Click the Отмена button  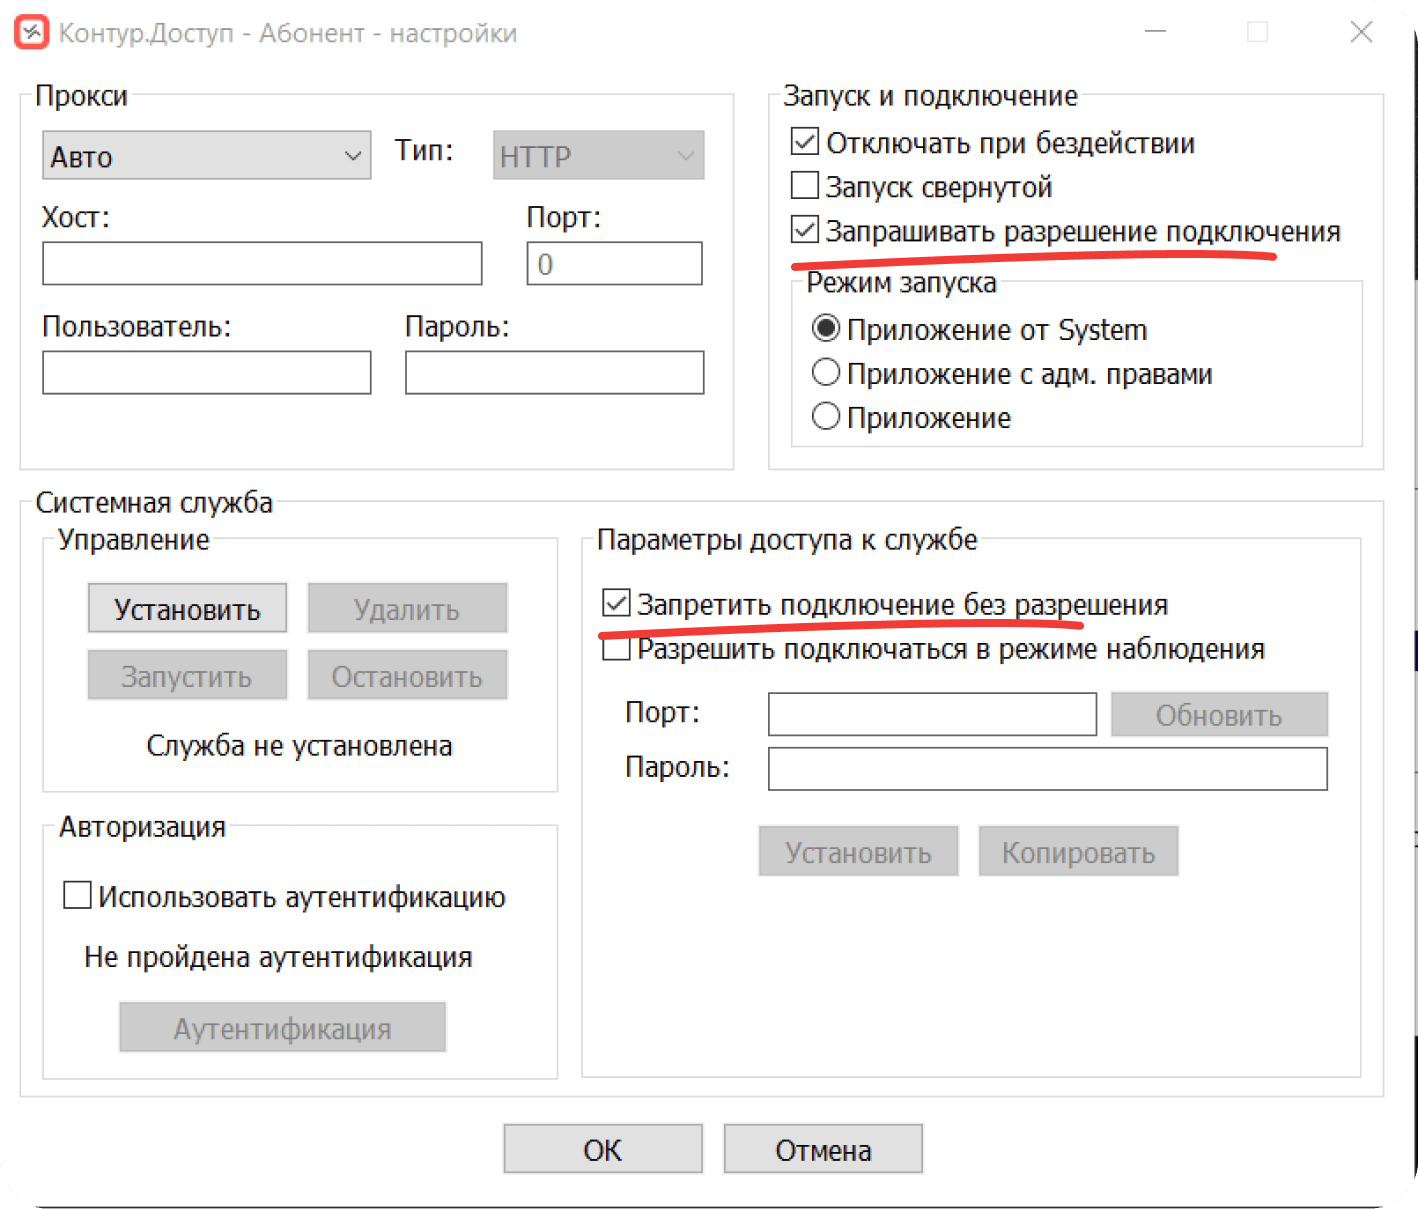click(823, 1149)
